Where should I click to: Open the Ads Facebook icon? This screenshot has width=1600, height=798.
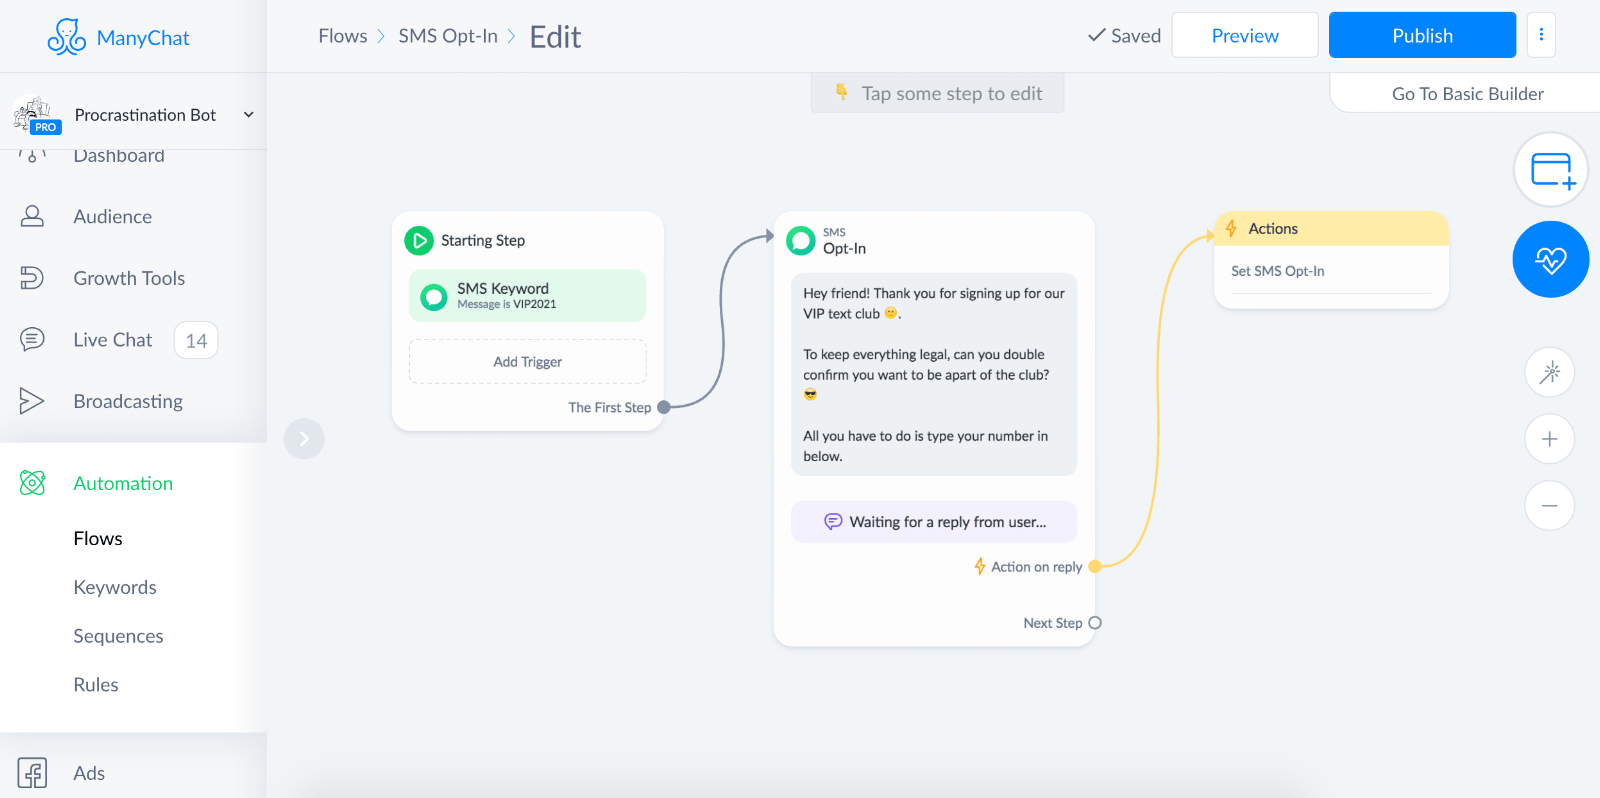[32, 773]
